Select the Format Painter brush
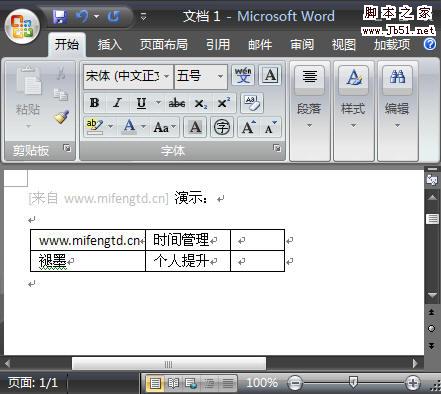This screenshot has width=441, height=394. coord(62,117)
